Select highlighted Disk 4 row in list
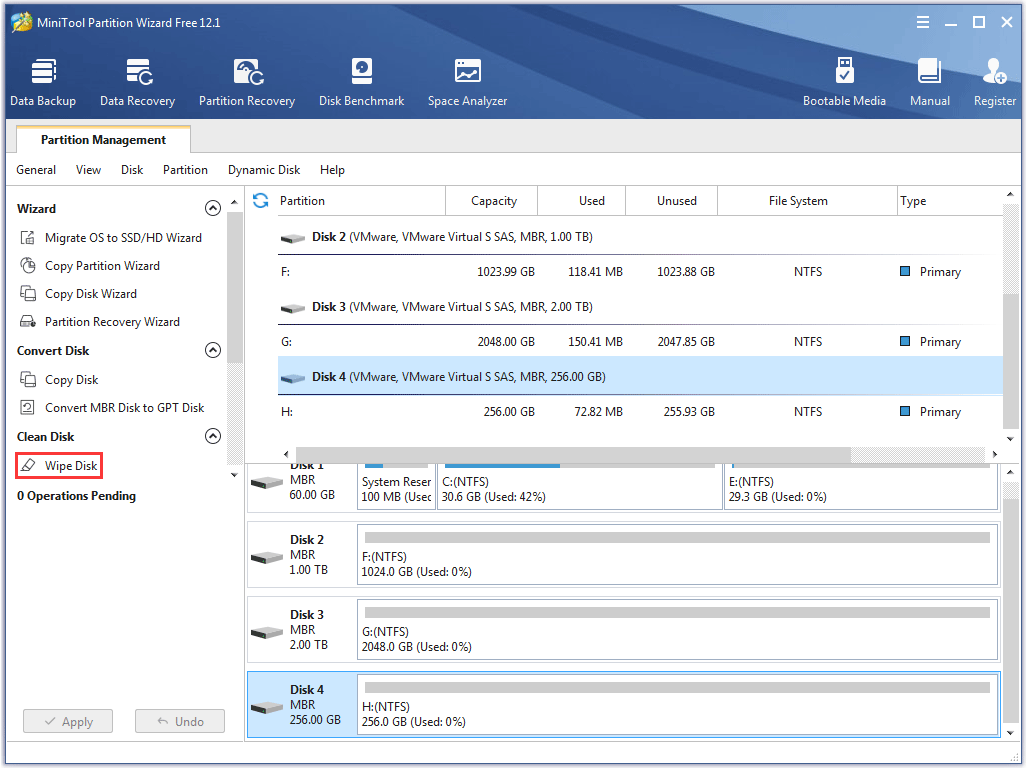This screenshot has height=768, width=1027. pyautogui.click(x=640, y=376)
